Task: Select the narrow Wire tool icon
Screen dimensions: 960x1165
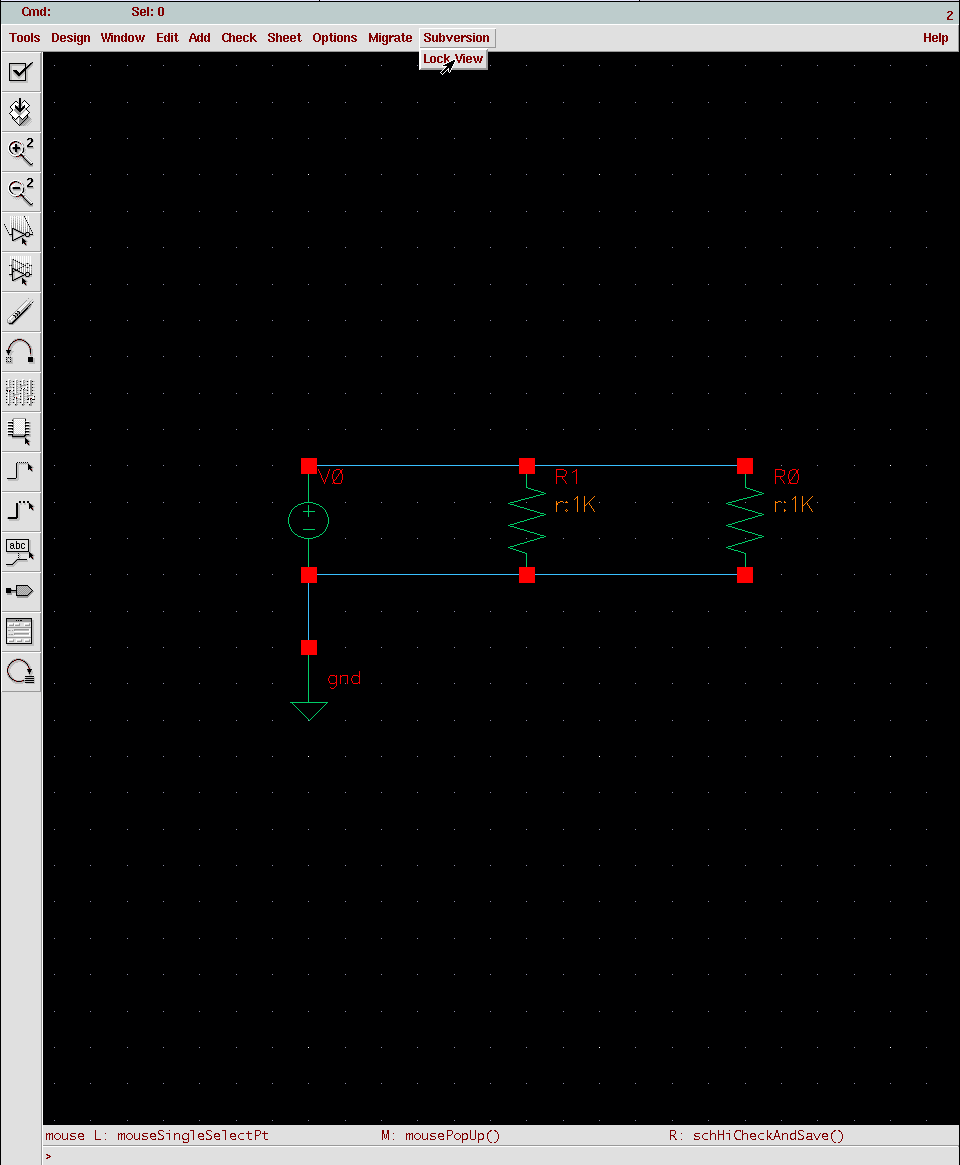Action: (x=20, y=472)
